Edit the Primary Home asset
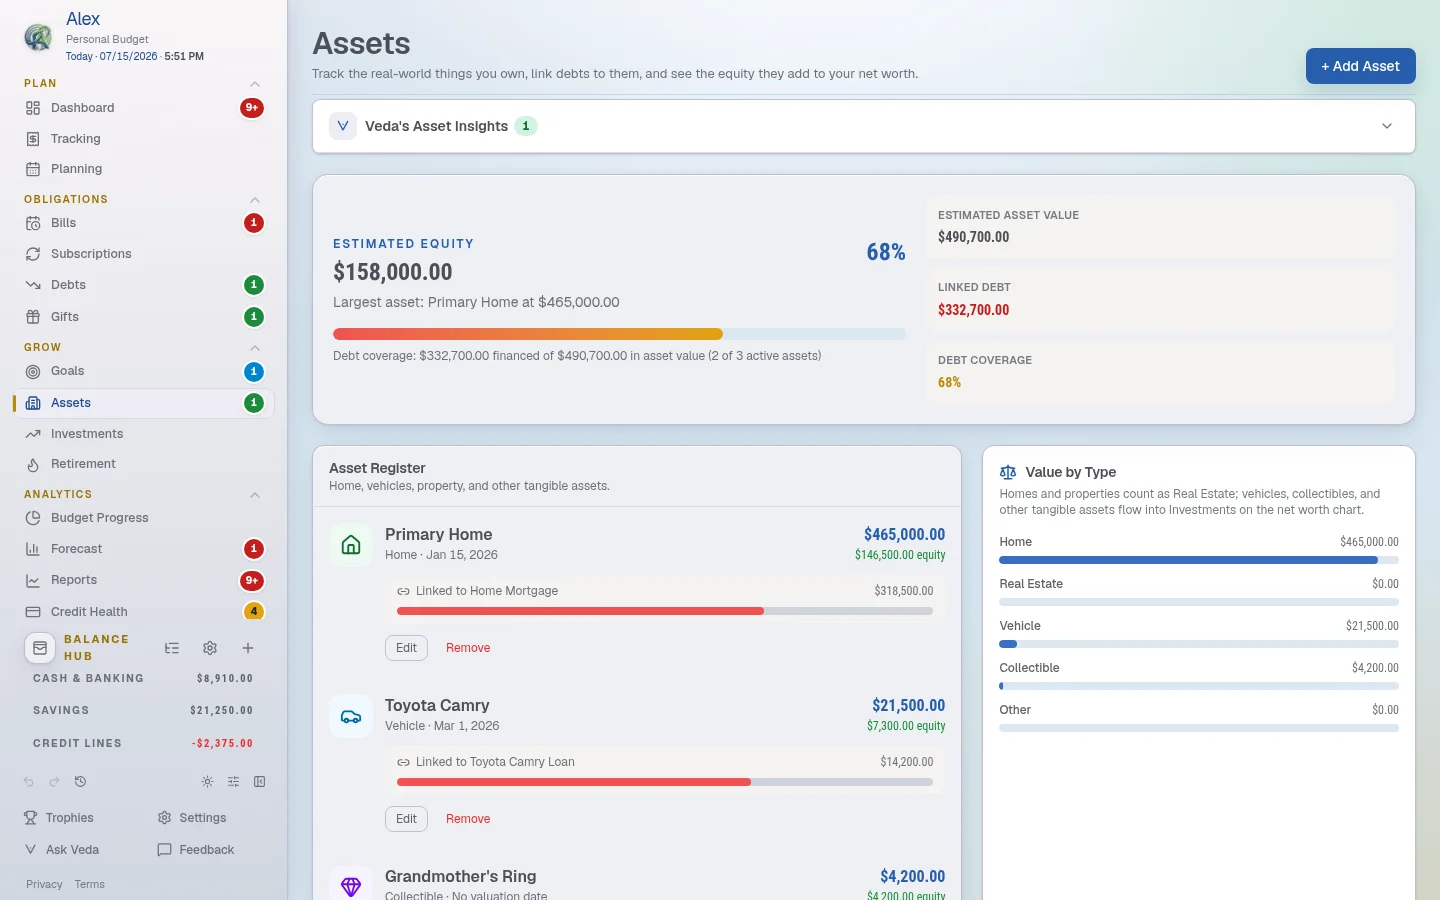 point(406,648)
